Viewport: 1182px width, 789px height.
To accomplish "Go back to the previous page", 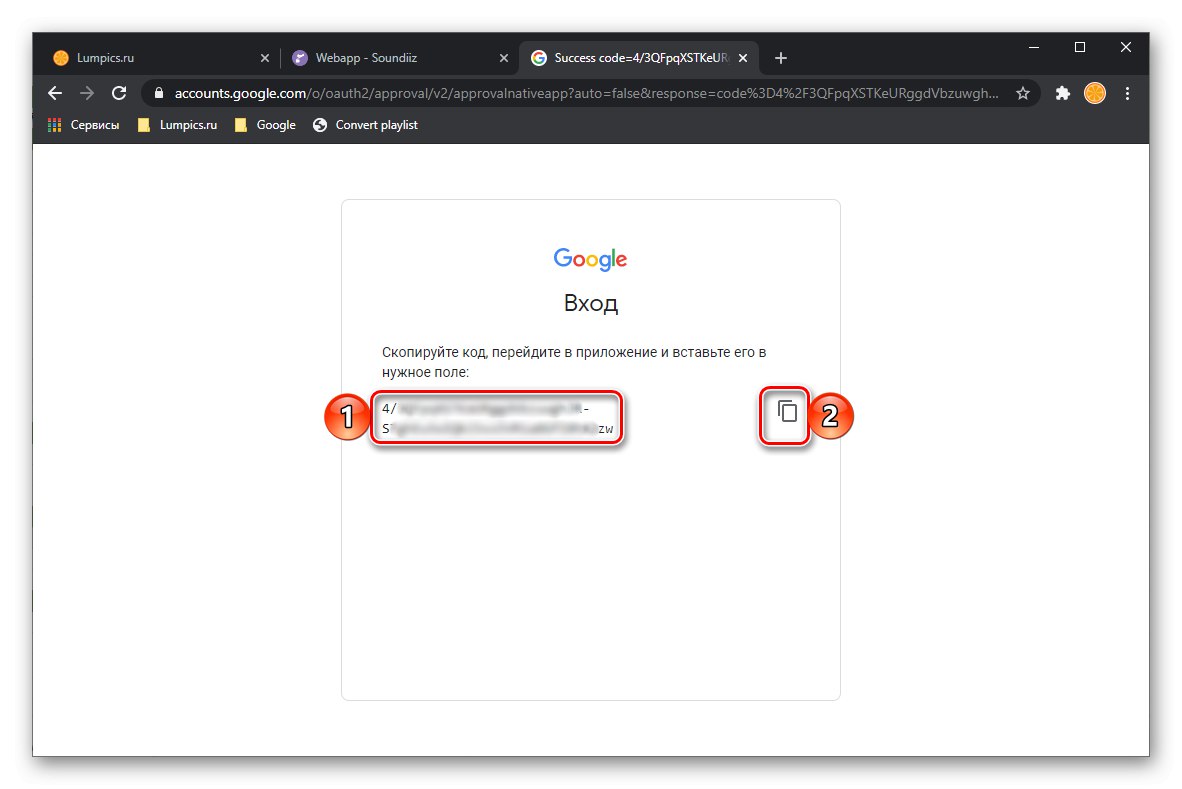I will click(55, 93).
